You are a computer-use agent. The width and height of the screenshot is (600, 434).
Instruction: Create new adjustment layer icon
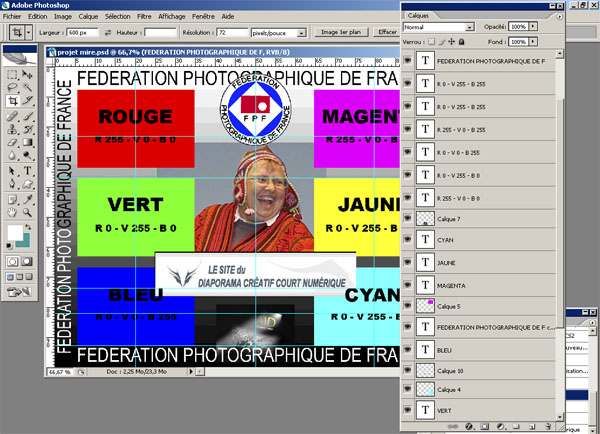501,426
